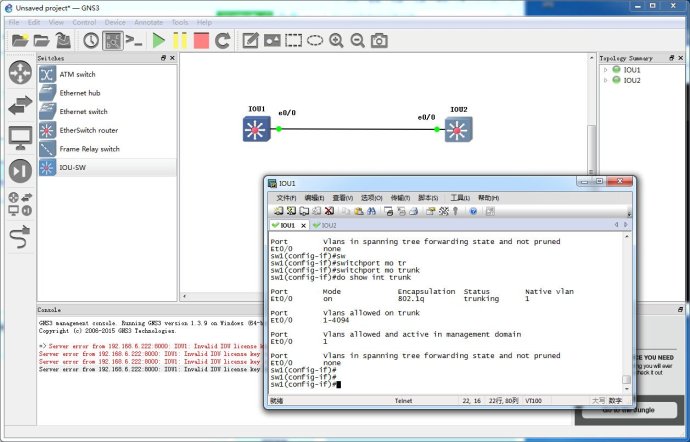Close the Topology Summary panel
The image size is (690, 442).
tap(681, 58)
